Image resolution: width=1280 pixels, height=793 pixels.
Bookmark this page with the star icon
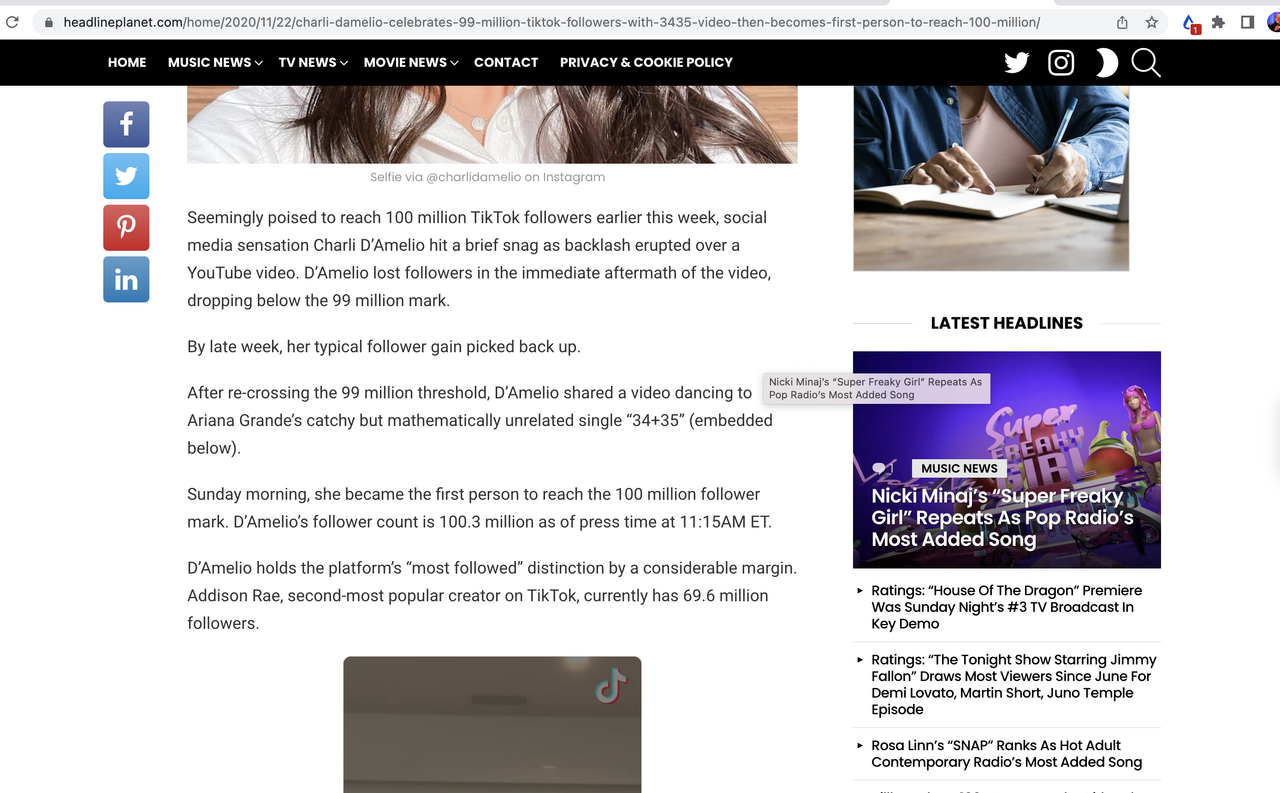(x=1152, y=22)
